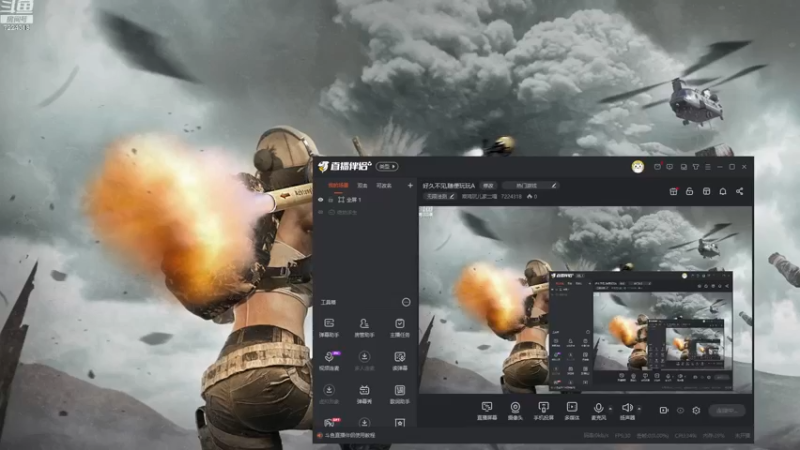Open the user avatar in the title bar
Screen dimensions: 800x450
[637, 167]
